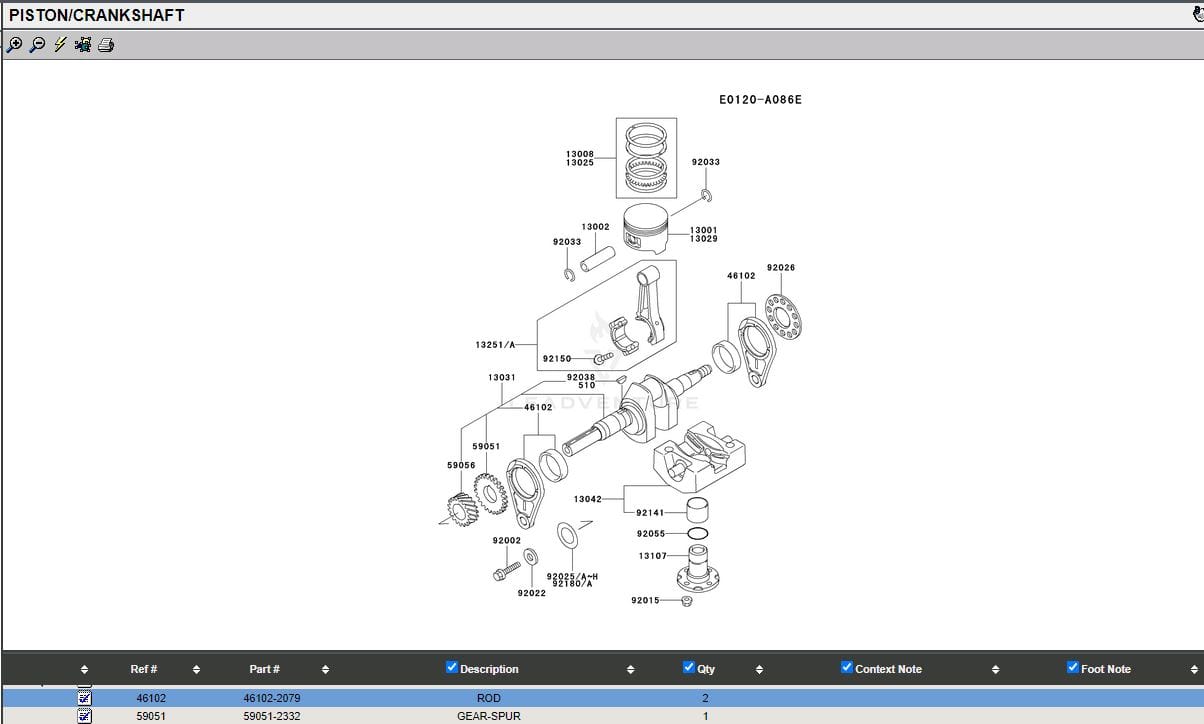This screenshot has height=724, width=1204.
Task: Select part number 46102-2079 in table
Action: (271, 698)
